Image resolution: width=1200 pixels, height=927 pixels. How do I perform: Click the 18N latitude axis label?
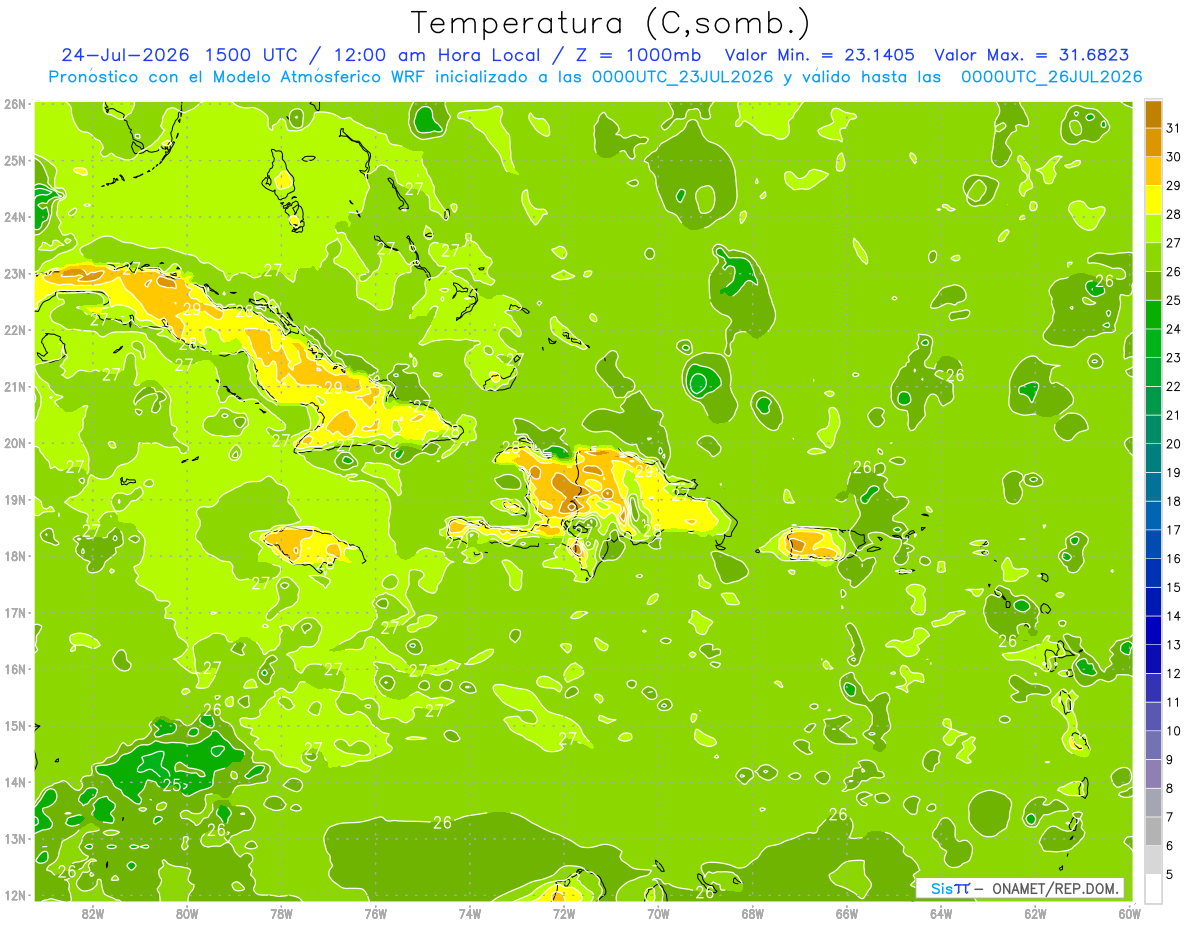(x=14, y=556)
